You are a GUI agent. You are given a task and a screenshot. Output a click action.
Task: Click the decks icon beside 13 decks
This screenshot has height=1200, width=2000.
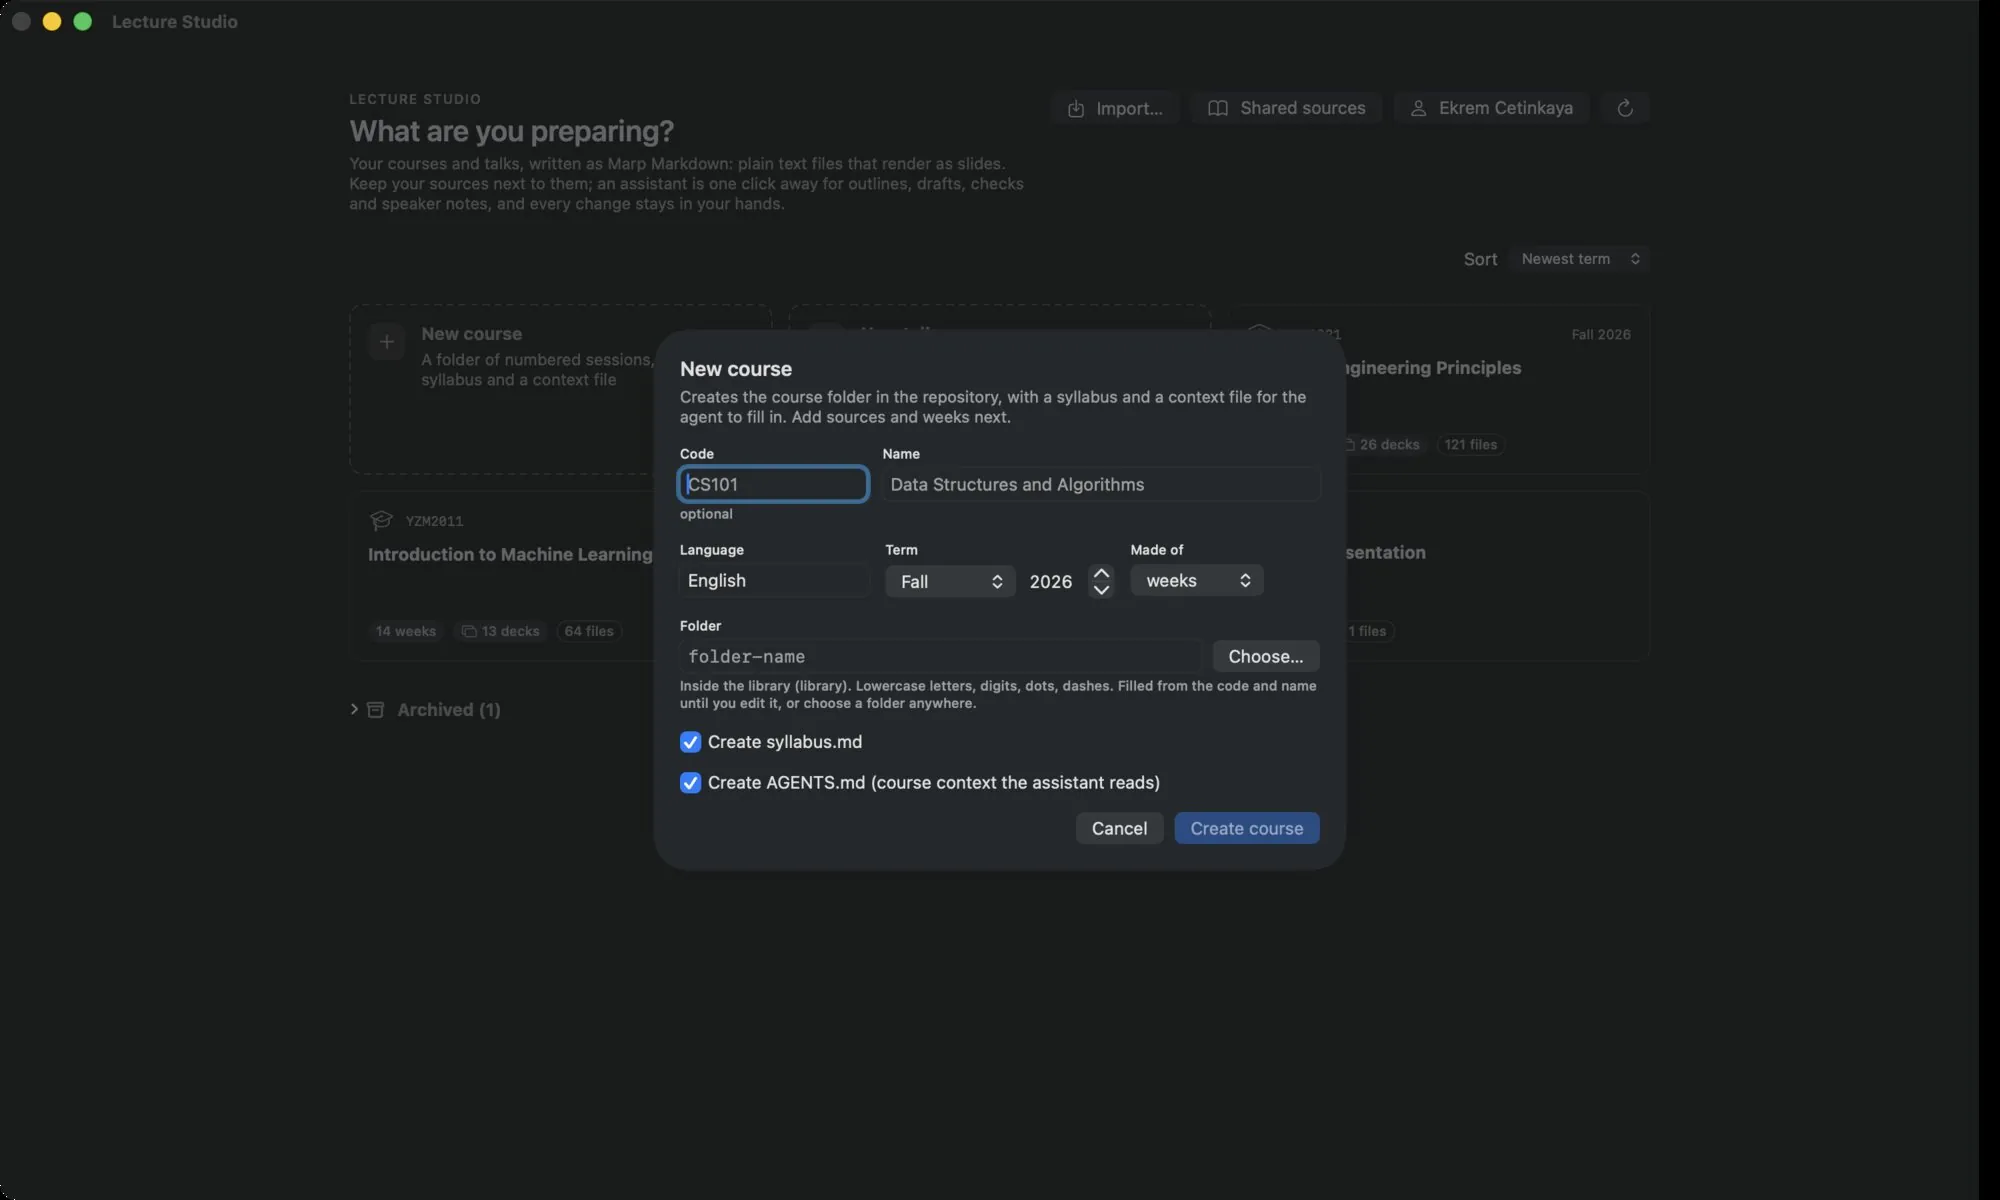469,631
